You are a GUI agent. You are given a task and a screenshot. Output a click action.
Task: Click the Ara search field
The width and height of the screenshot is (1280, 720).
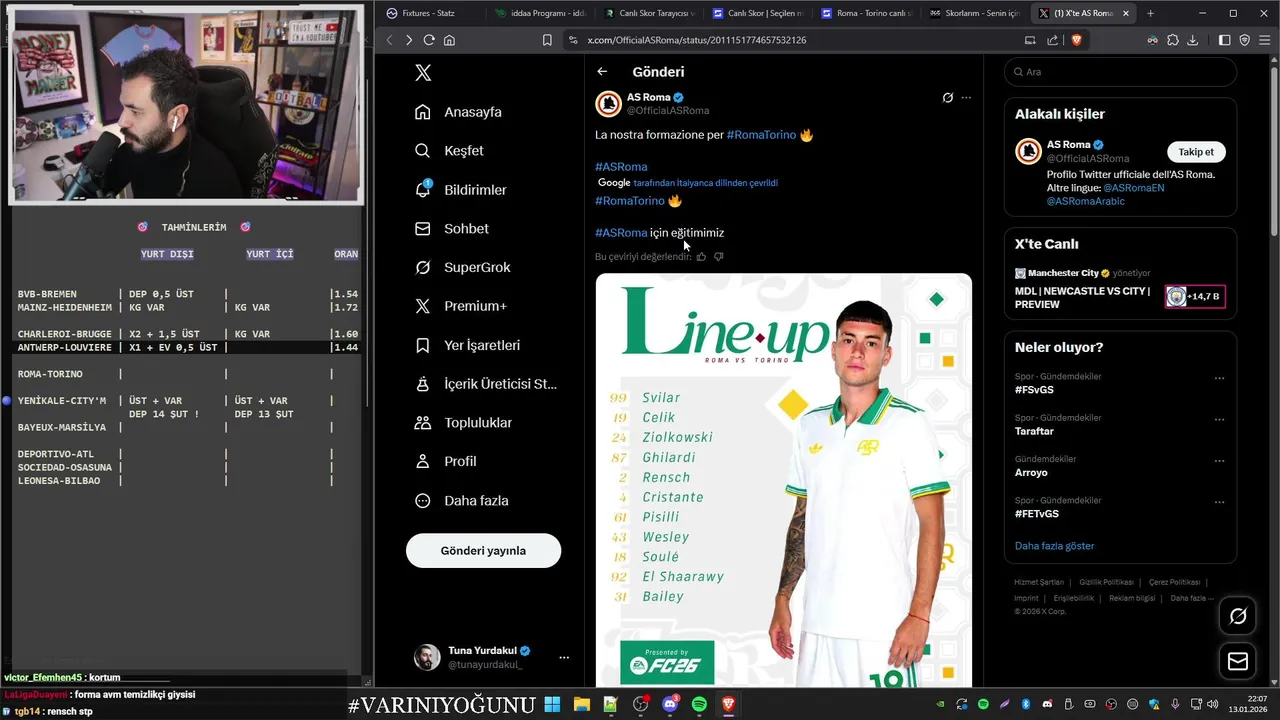click(x=1120, y=72)
